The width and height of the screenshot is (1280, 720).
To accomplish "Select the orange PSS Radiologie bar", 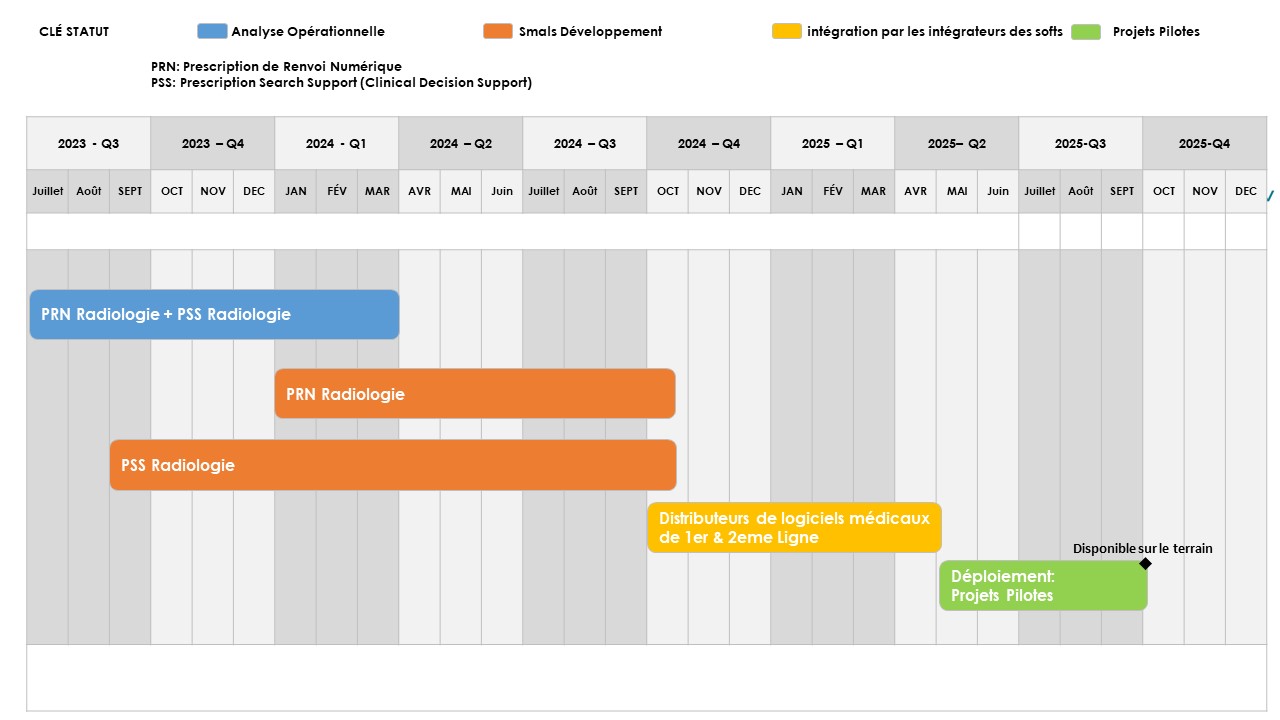I will point(393,465).
